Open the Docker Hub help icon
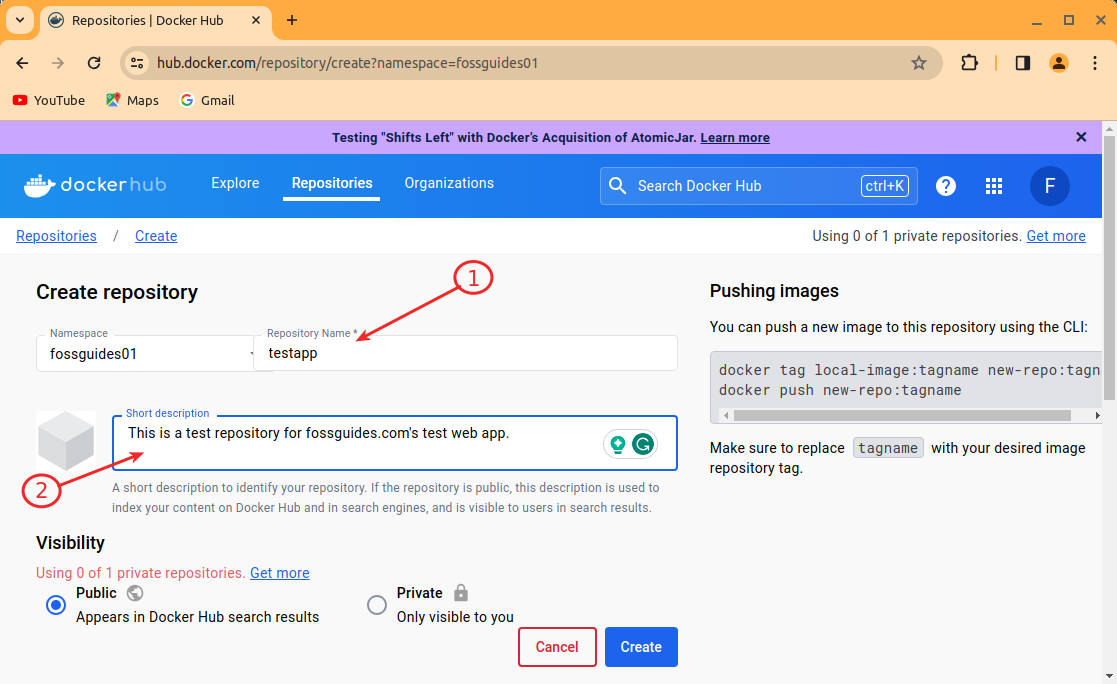The height and width of the screenshot is (684, 1117). click(945, 186)
